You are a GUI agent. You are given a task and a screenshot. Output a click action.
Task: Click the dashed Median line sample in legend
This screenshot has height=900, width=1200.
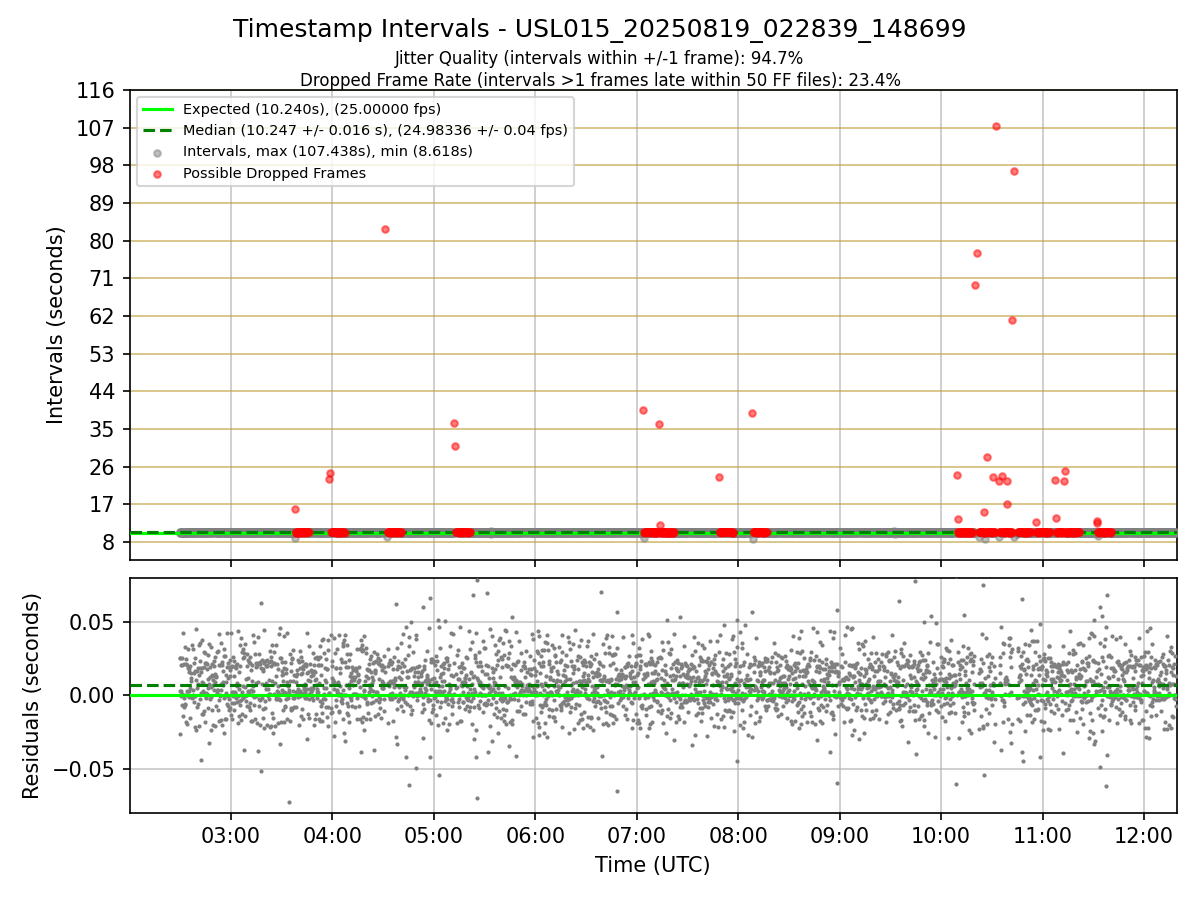click(158, 130)
